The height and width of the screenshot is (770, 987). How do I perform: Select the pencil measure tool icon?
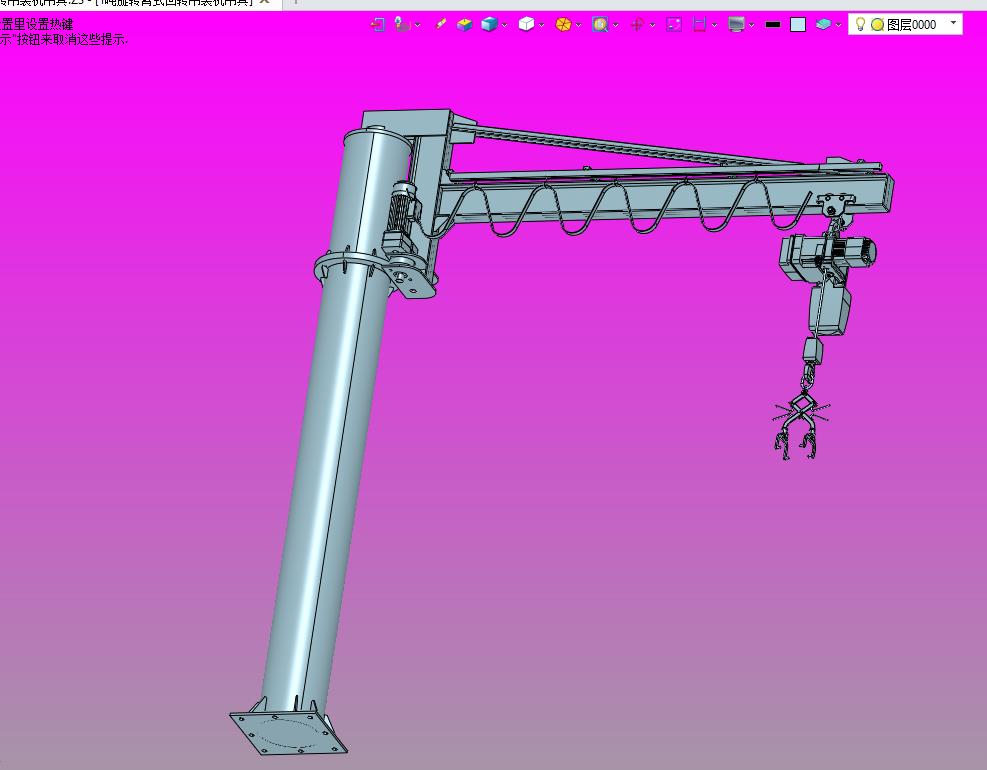(x=441, y=25)
